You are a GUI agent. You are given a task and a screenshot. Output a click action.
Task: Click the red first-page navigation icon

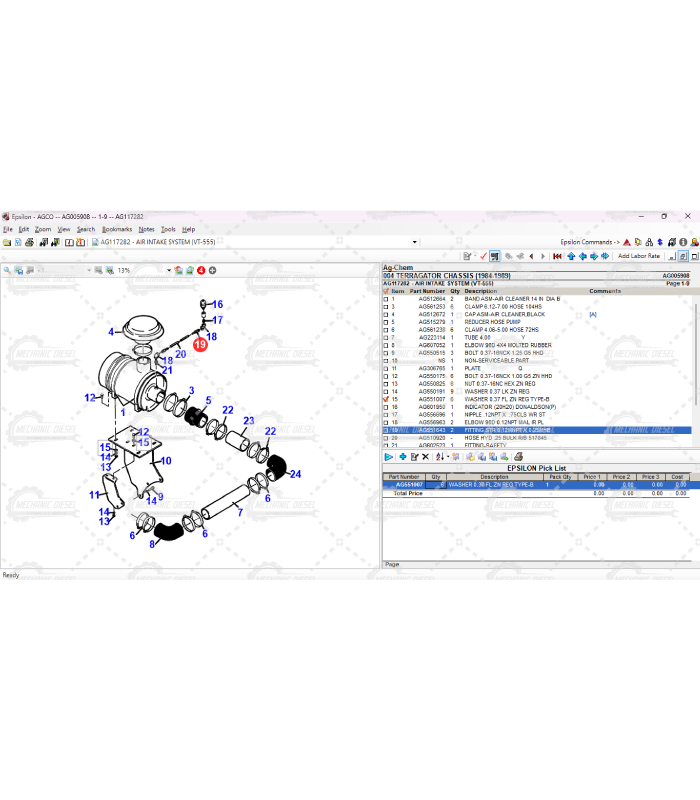click(557, 256)
